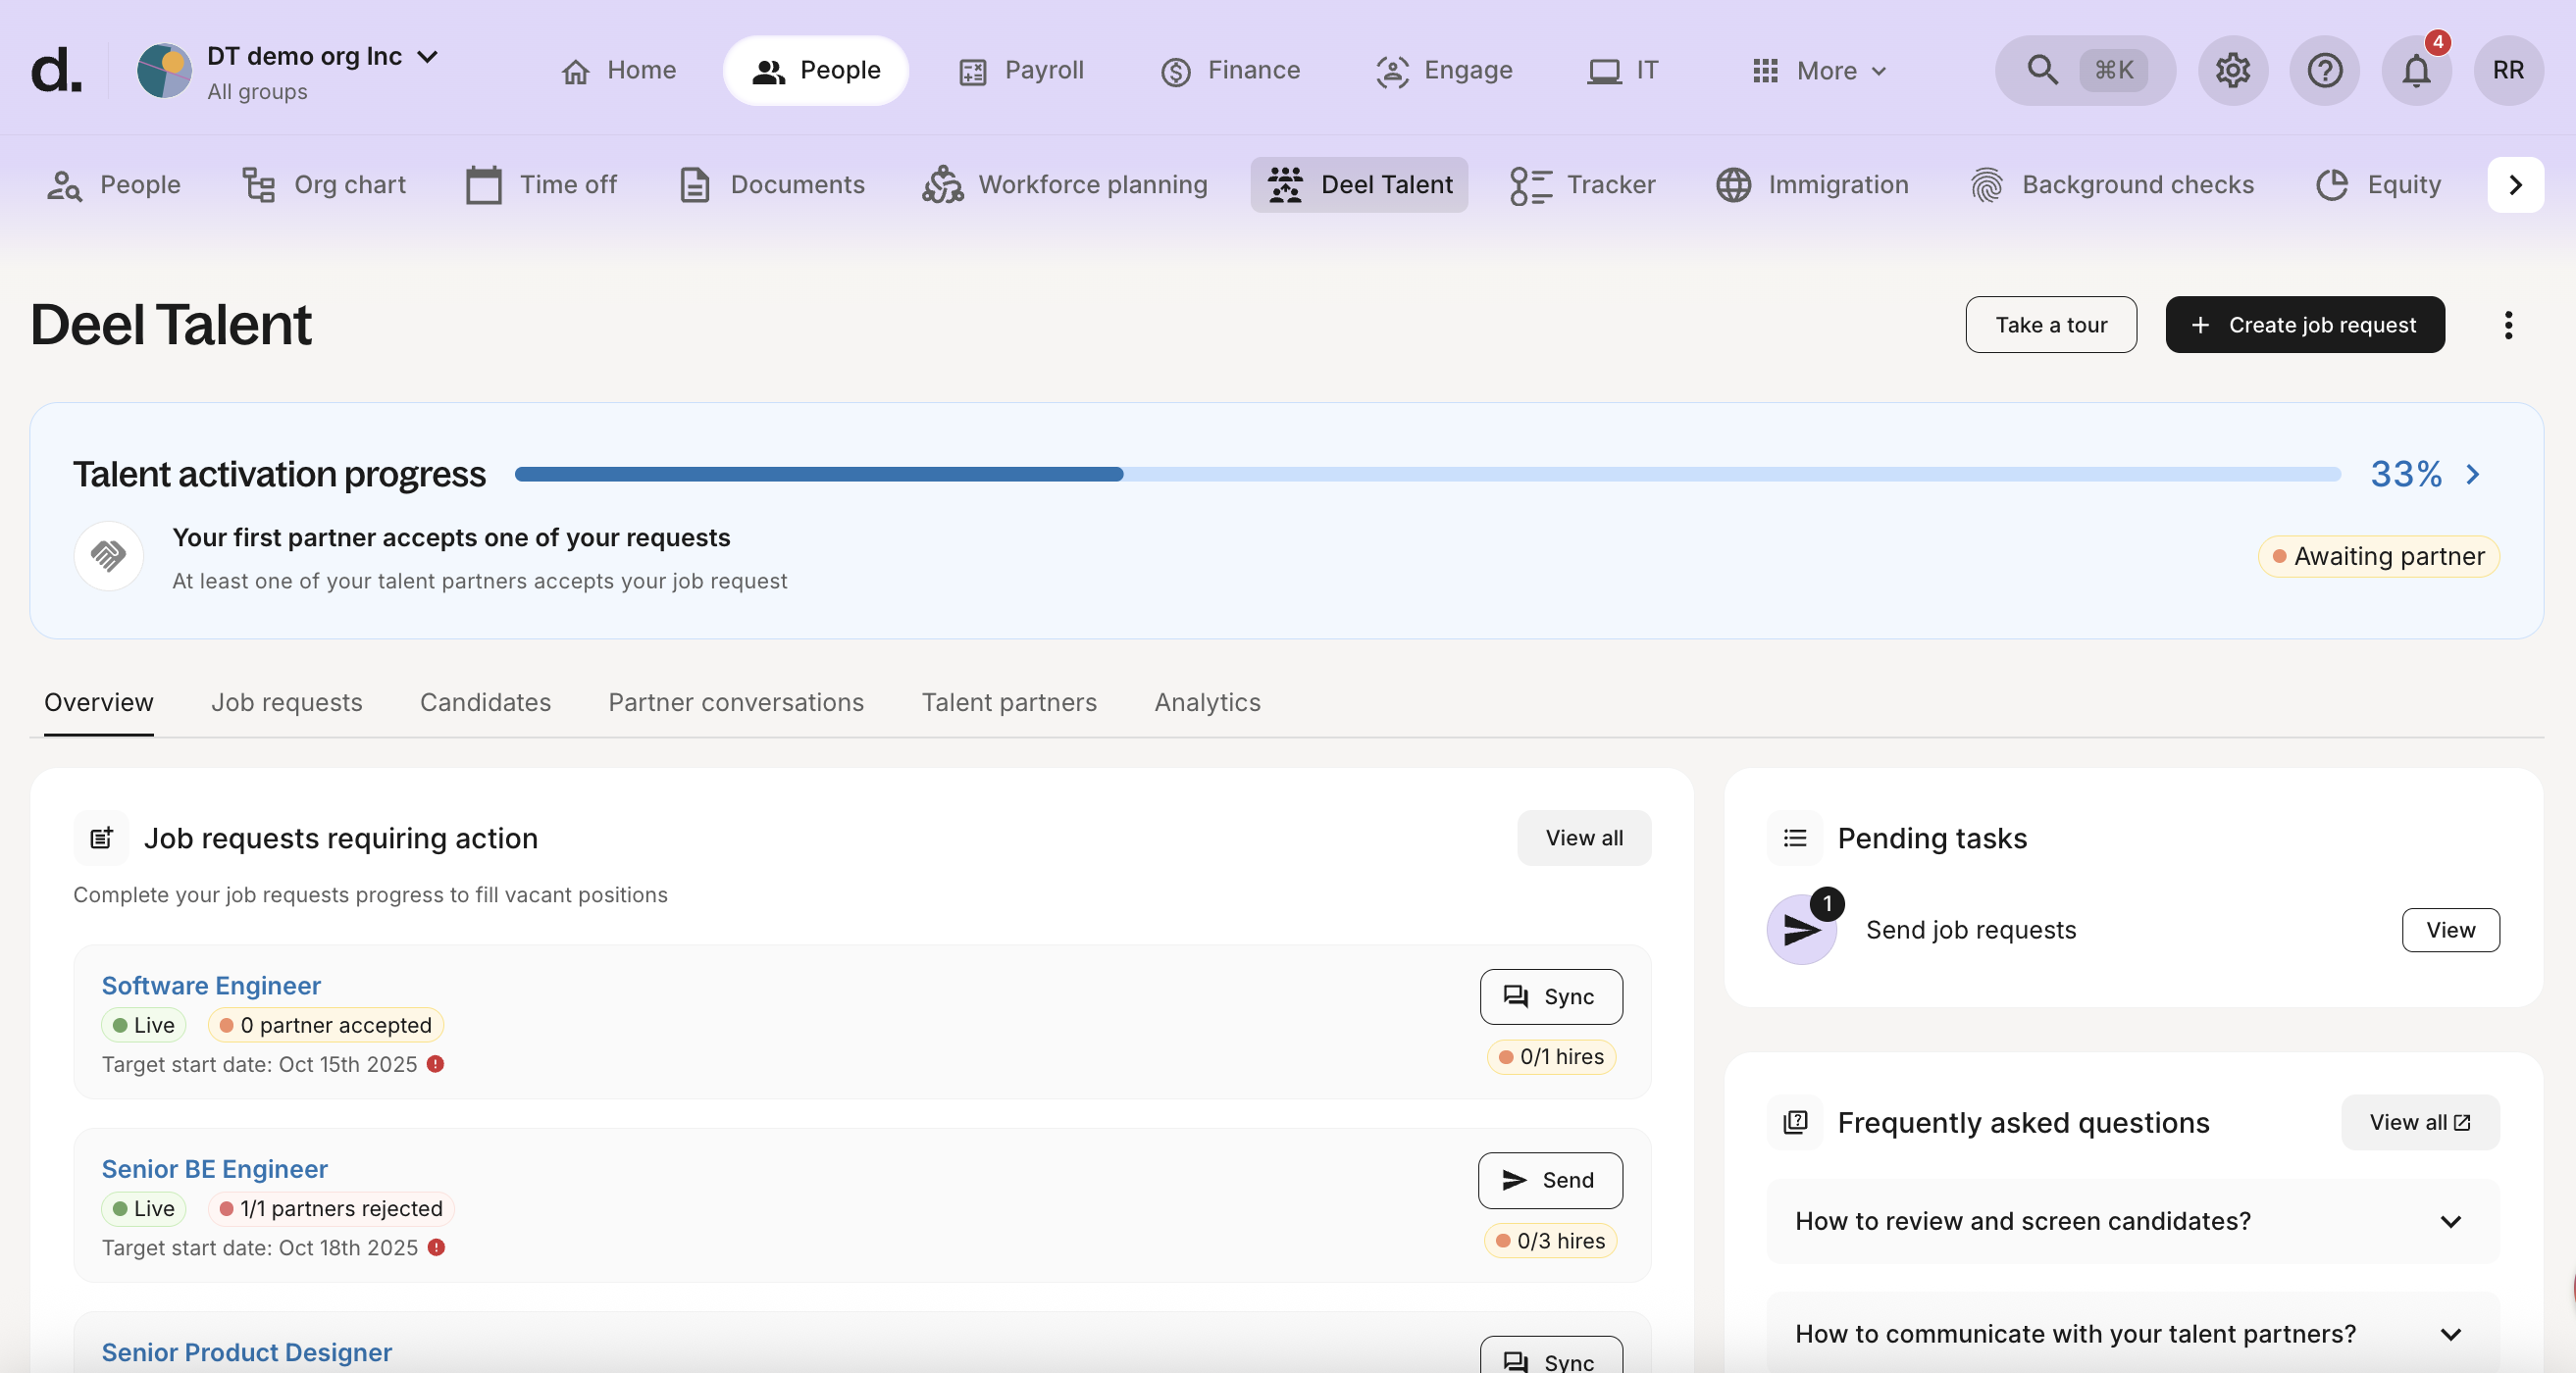This screenshot has height=1373, width=2576.
Task: Open the search with the magnifier icon
Action: [x=2041, y=70]
